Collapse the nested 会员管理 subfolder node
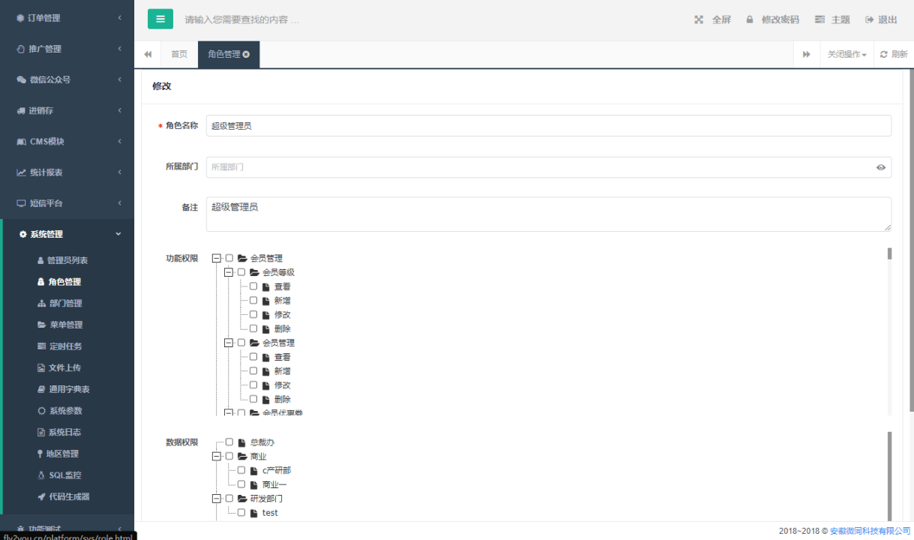Screen dimensions: 914x540 (x=228, y=343)
